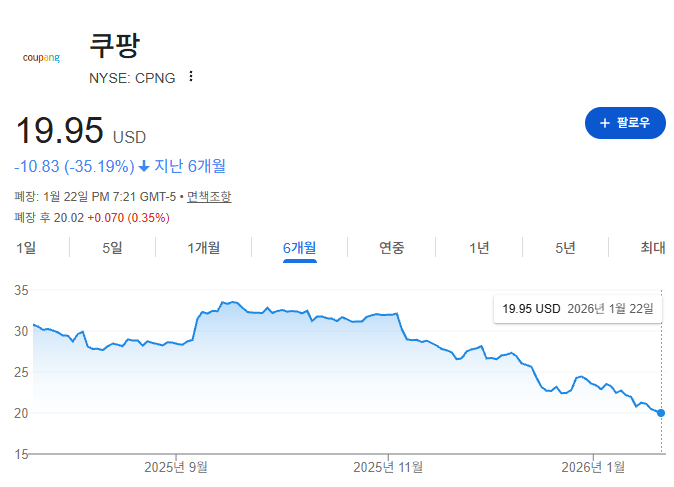This screenshot has width=674, height=487.
Task: Switch to the 연중 year-to-date tab
Action: pyautogui.click(x=392, y=248)
